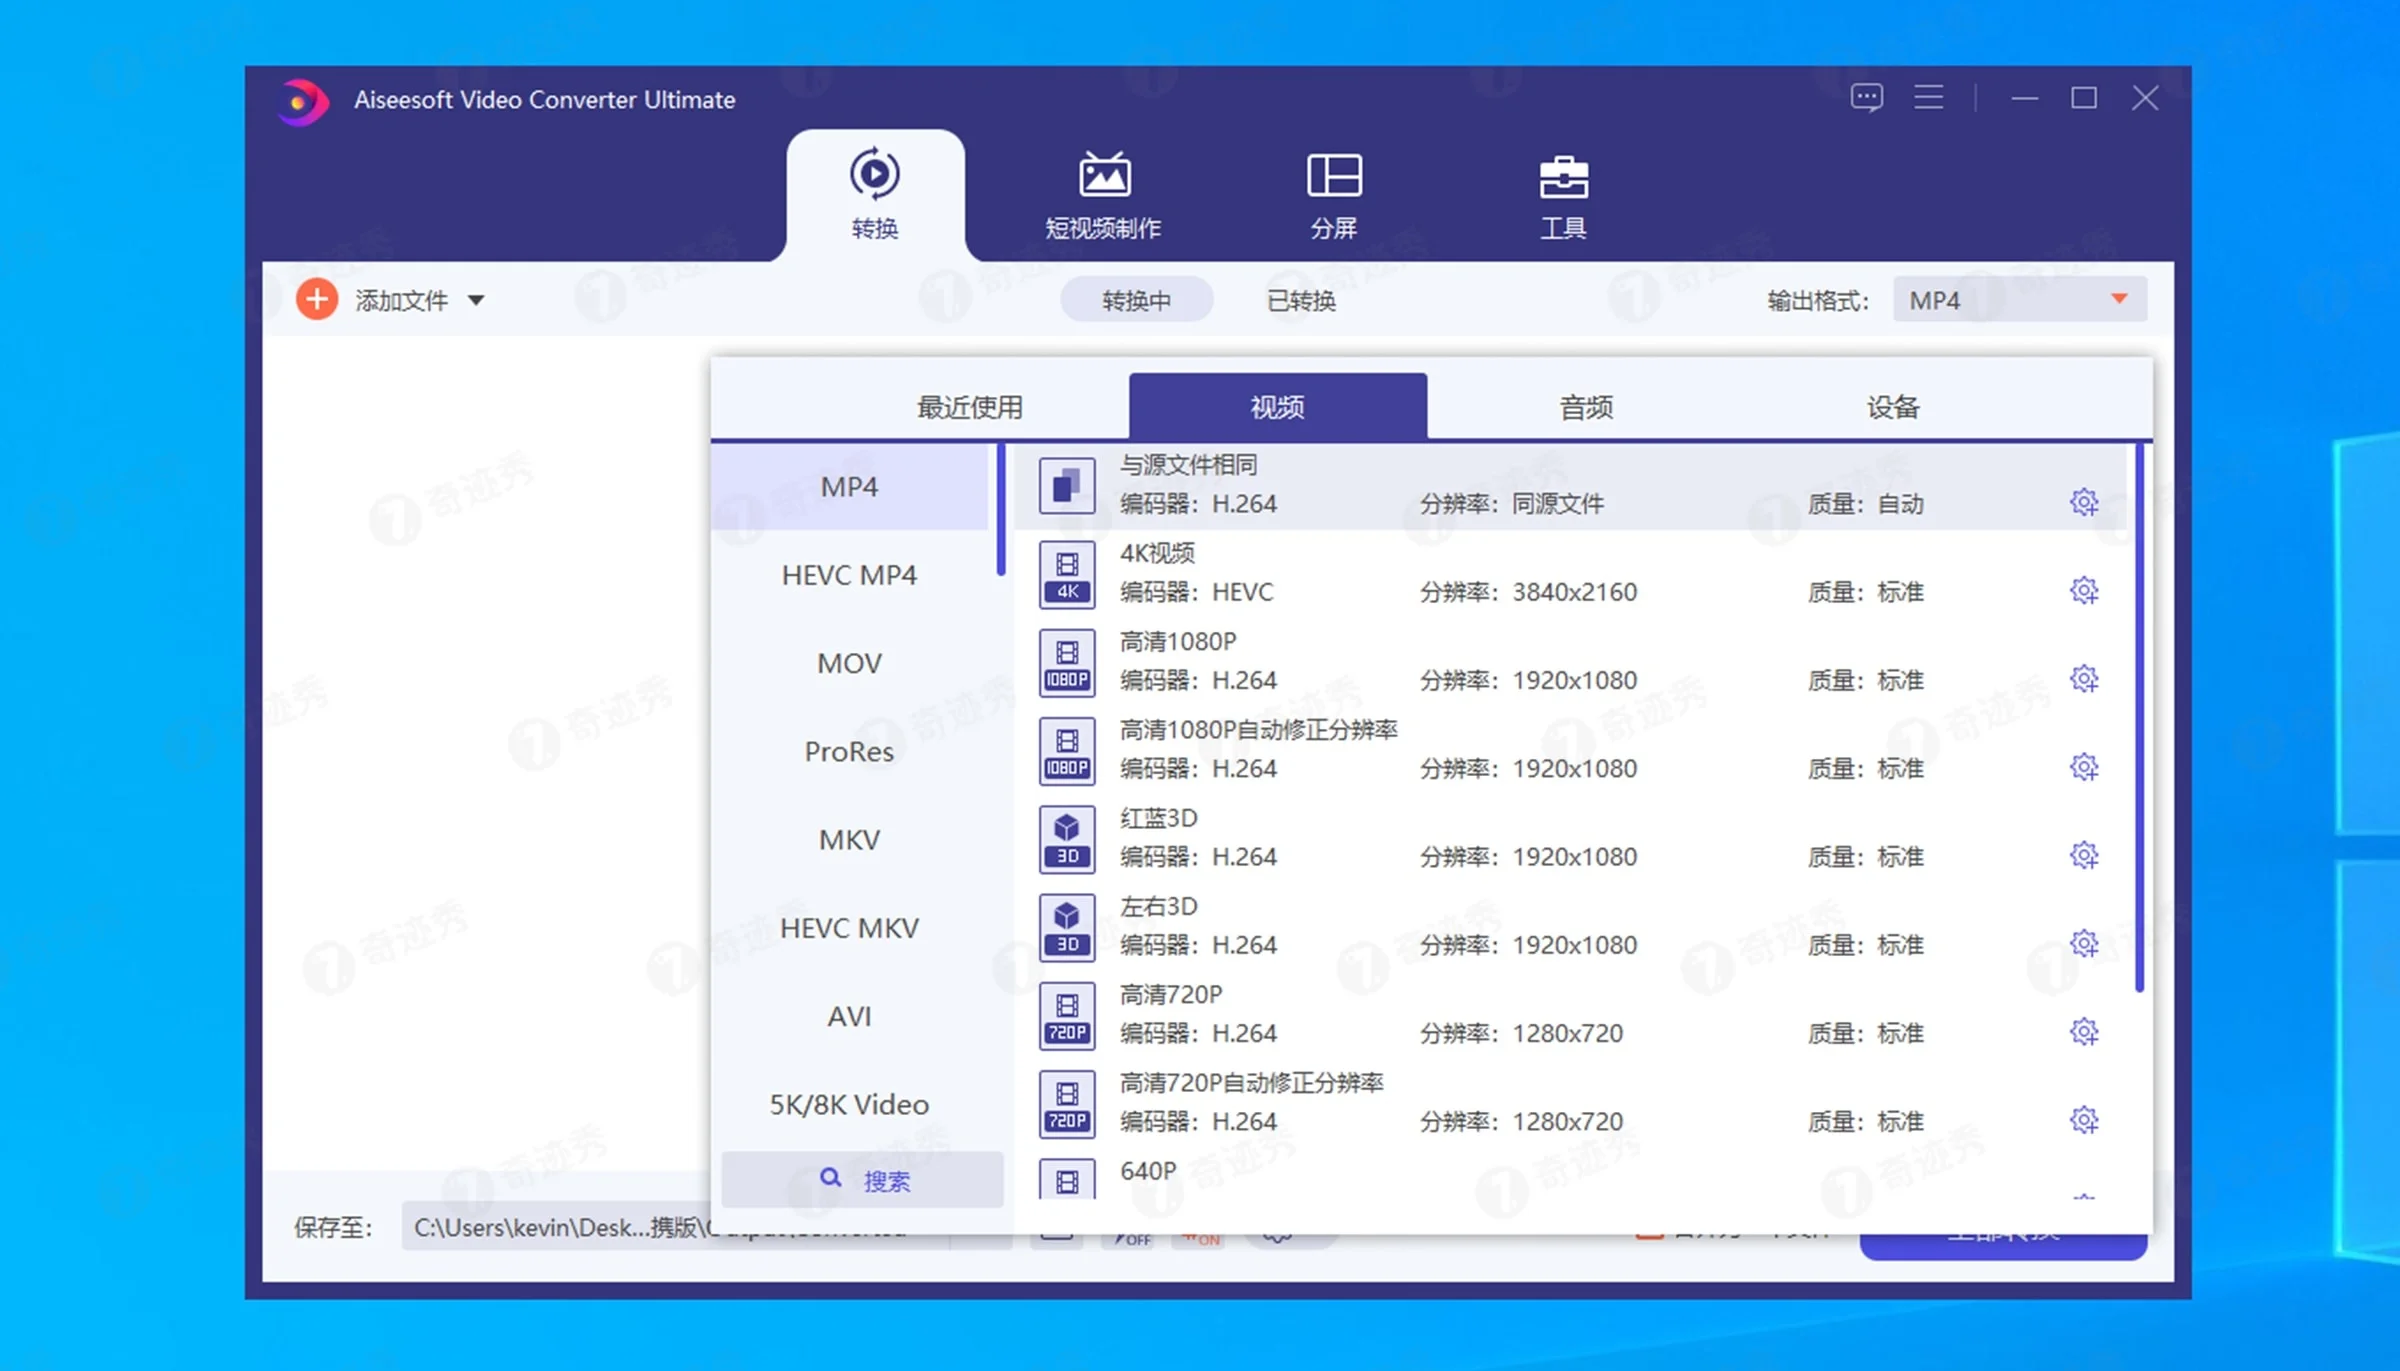Screen dimensions: 2400x1371
Task: Select the 4K视频 HEVC preset icon
Action: [x=1066, y=575]
